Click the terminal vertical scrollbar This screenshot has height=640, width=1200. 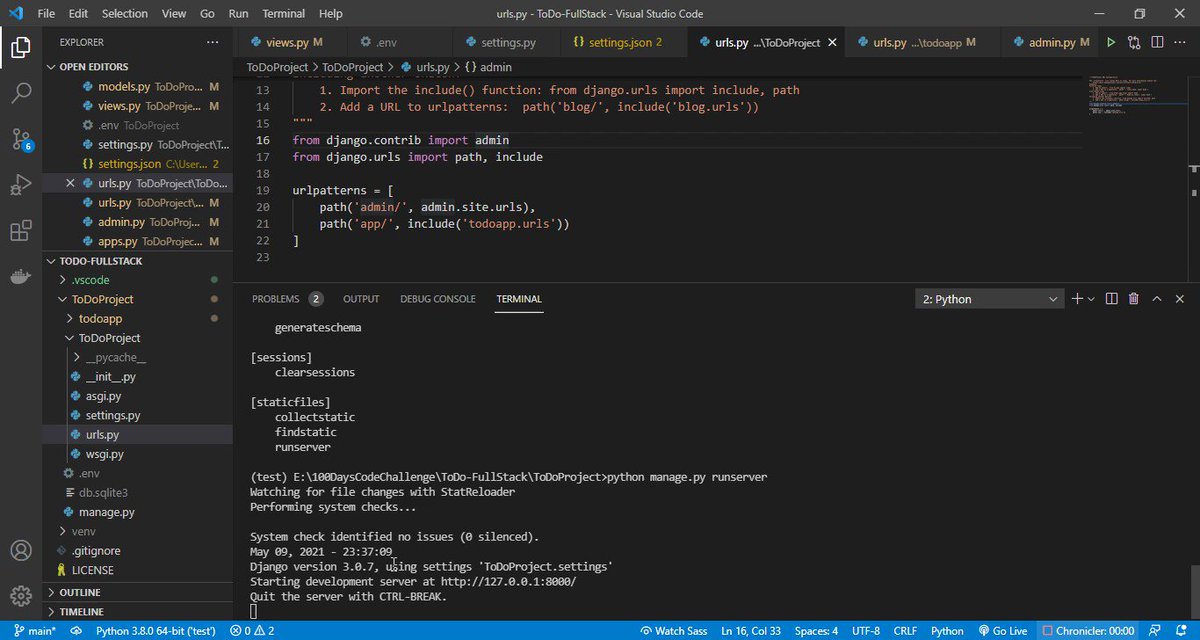[x=1194, y=592]
